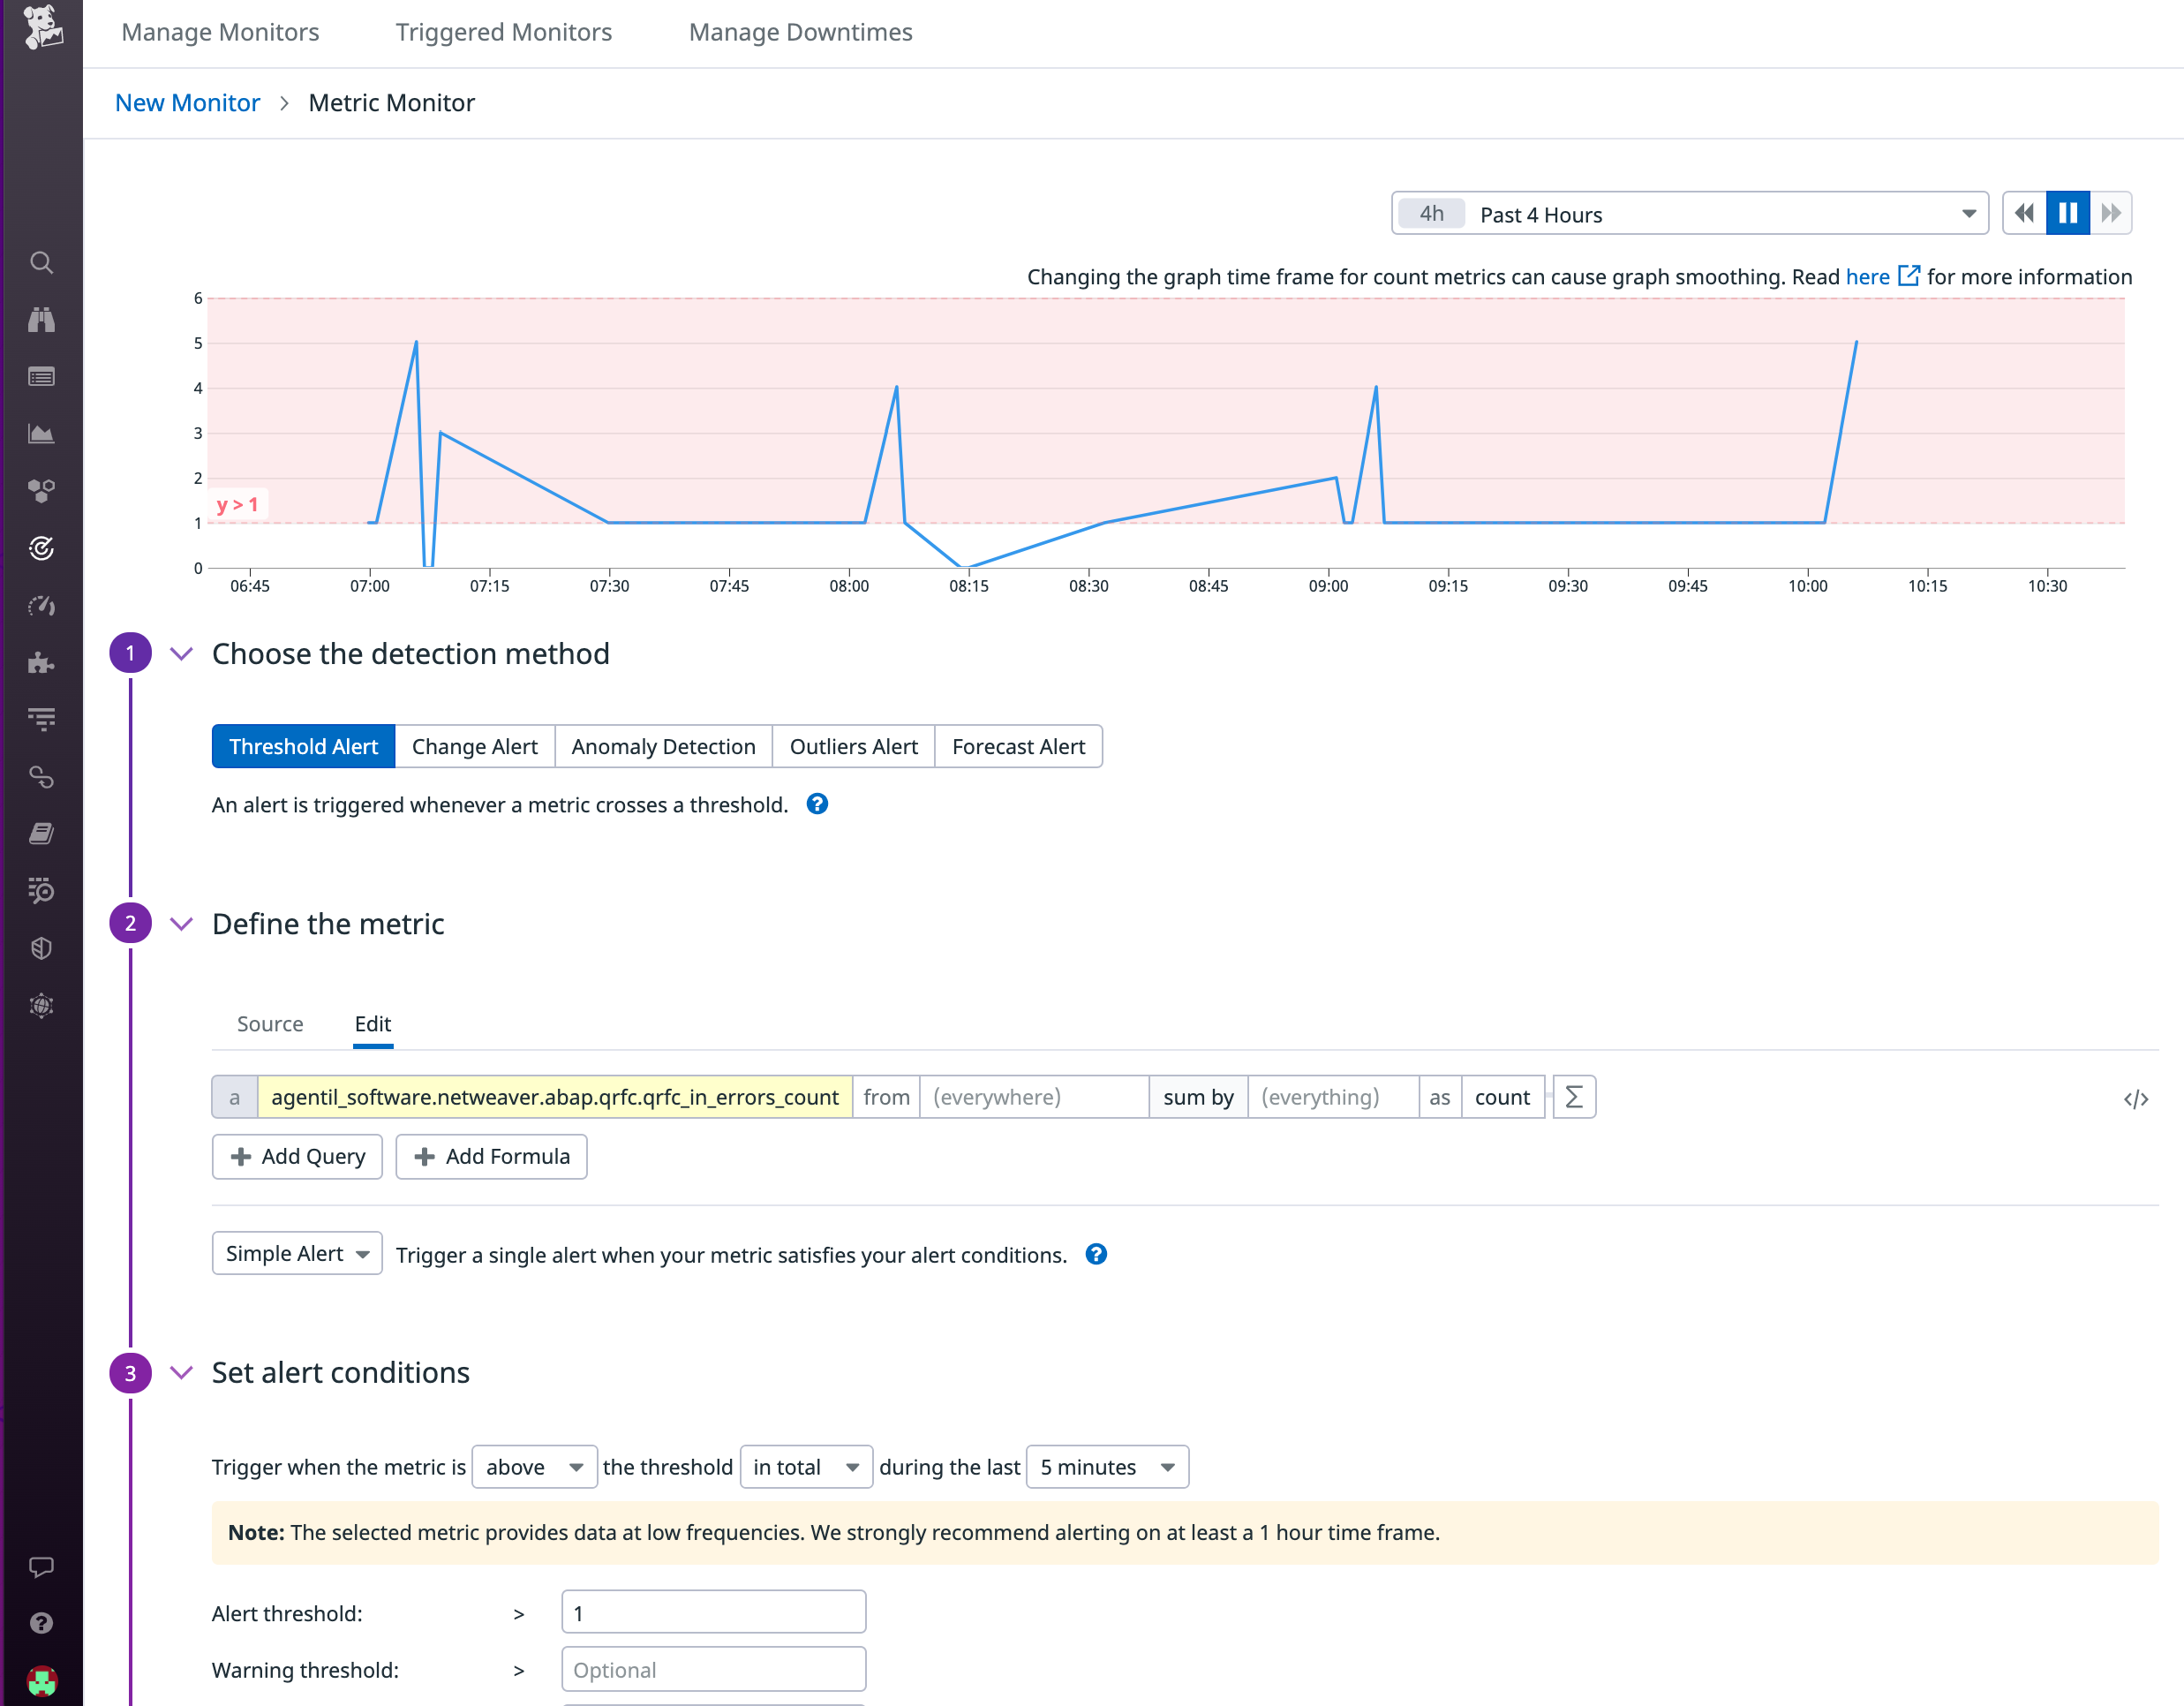This screenshot has height=1706, width=2184.
Task: Open the Log Explorer magnifier icon
Action: [42, 891]
